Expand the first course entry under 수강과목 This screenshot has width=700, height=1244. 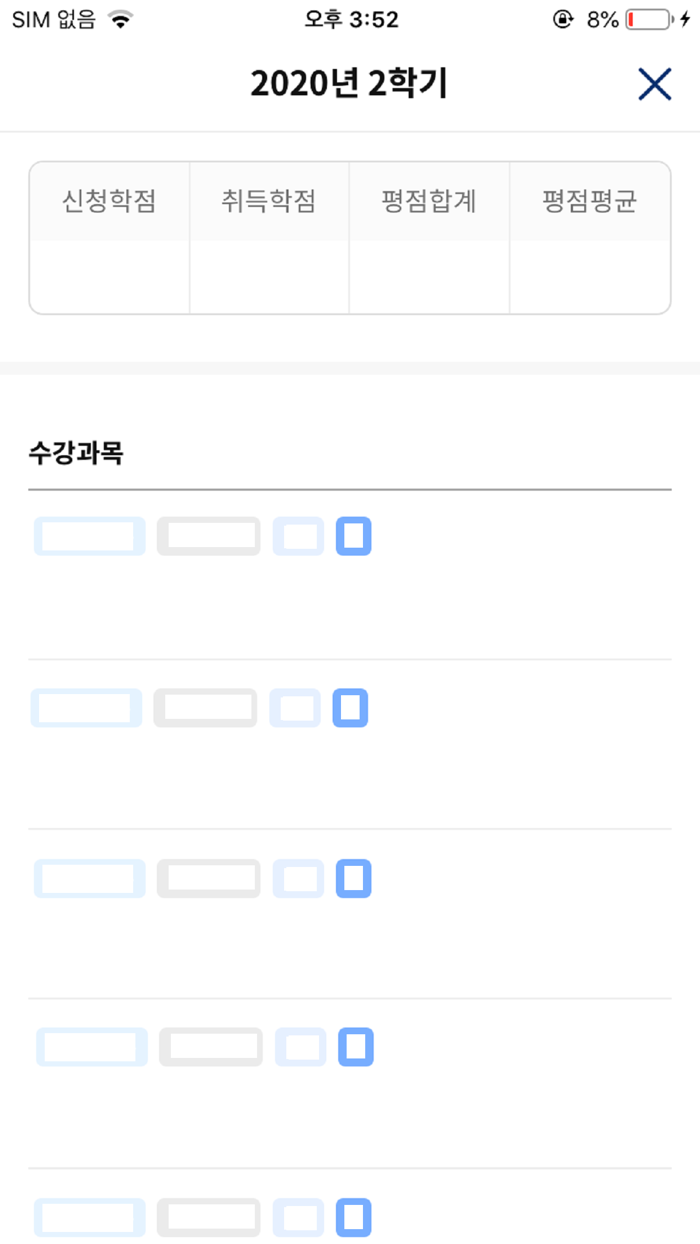[x=89, y=536]
